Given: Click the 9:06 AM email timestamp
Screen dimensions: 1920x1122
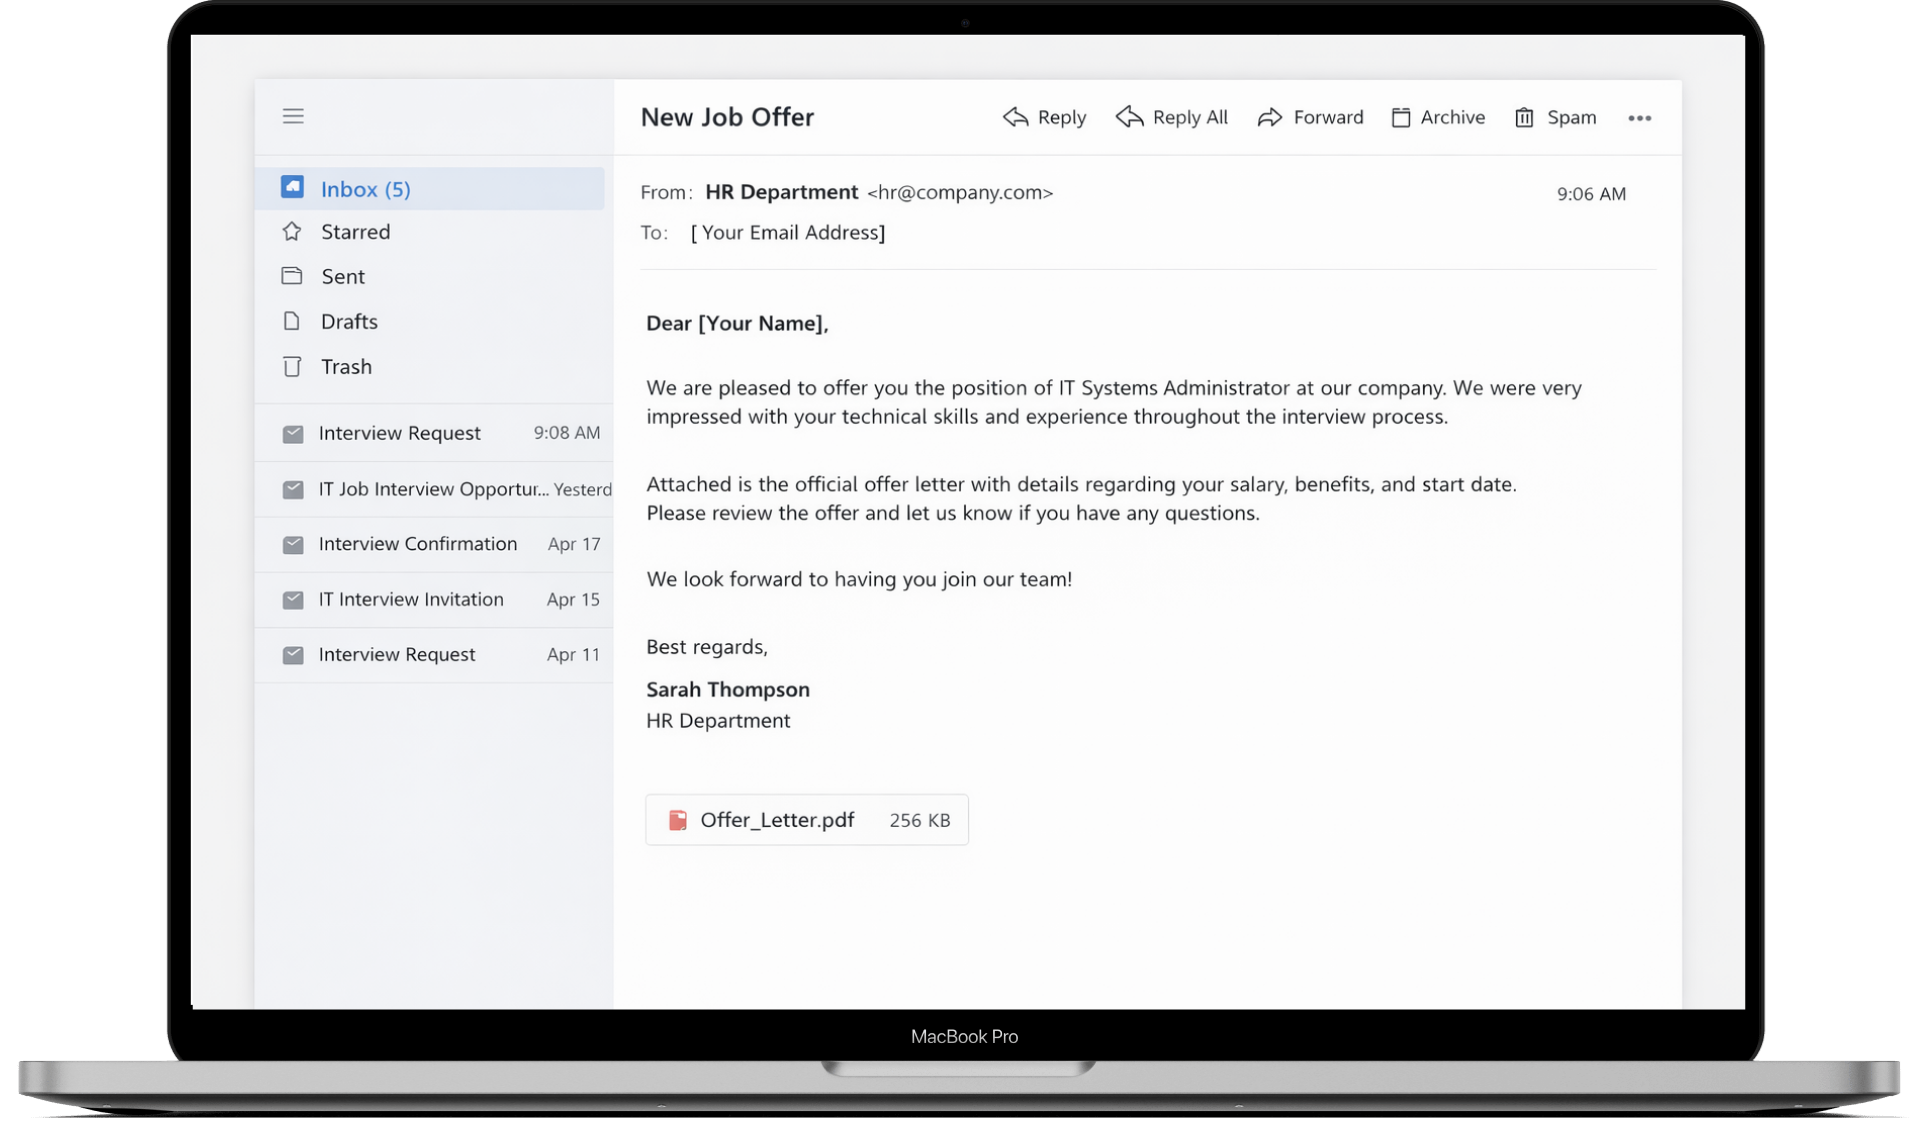Looking at the screenshot, I should click(x=1591, y=194).
